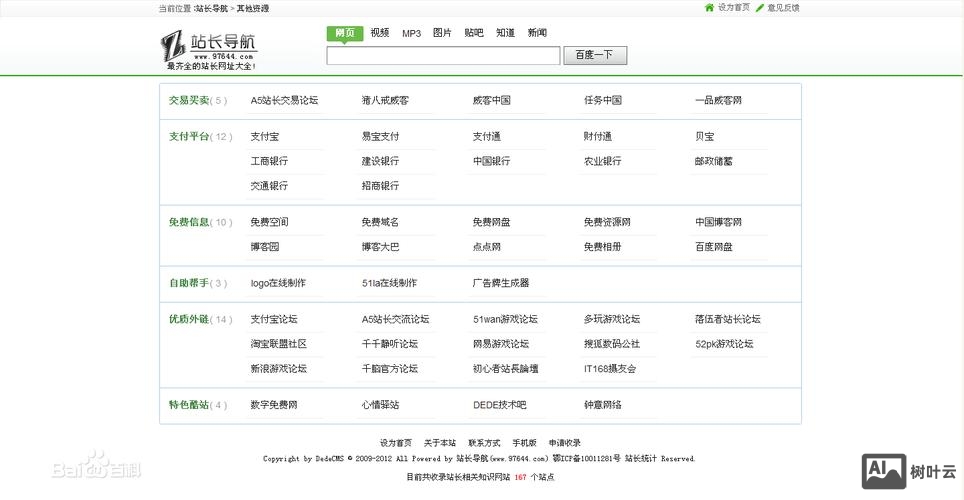
Task: Open the 优质外链 category heading
Action: click(x=189, y=319)
